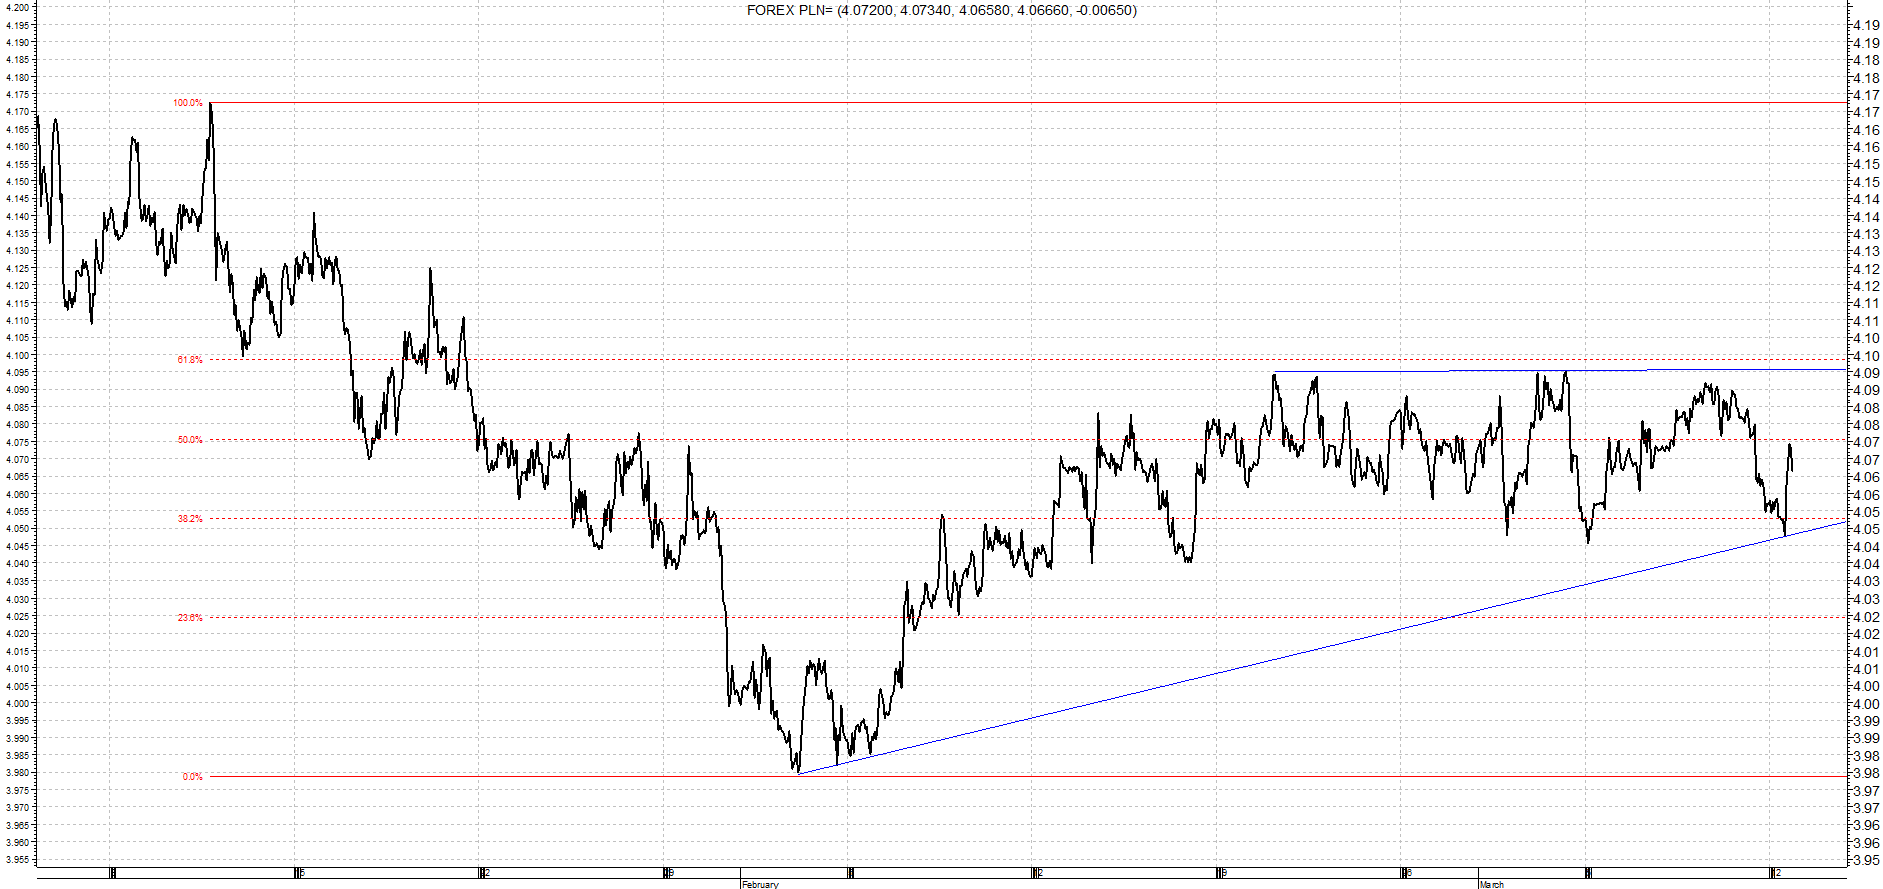Select the 61.8% Fibonacci level label

[190, 360]
